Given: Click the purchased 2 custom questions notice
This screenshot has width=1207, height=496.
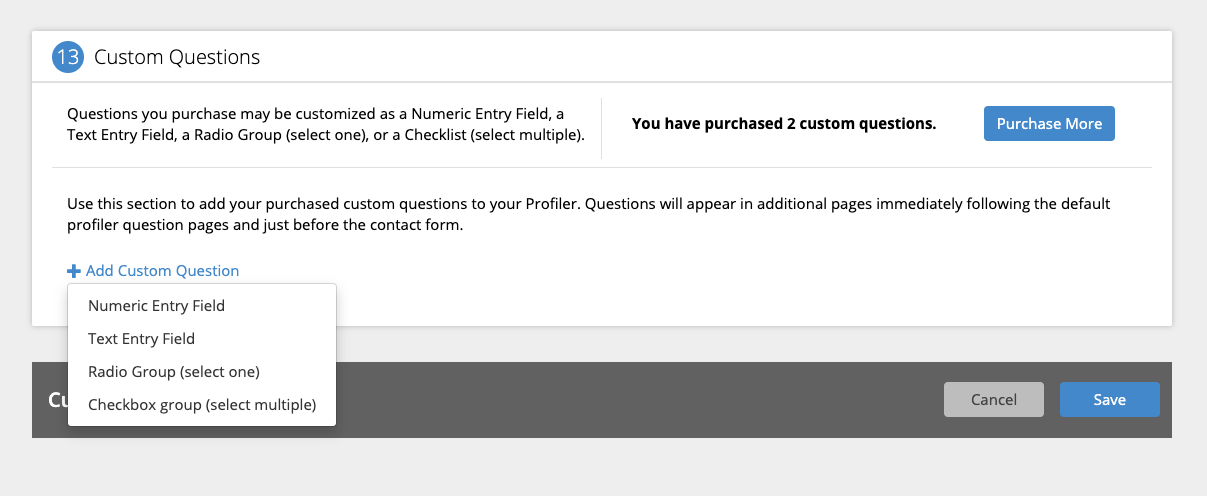Looking at the screenshot, I should tap(784, 124).
